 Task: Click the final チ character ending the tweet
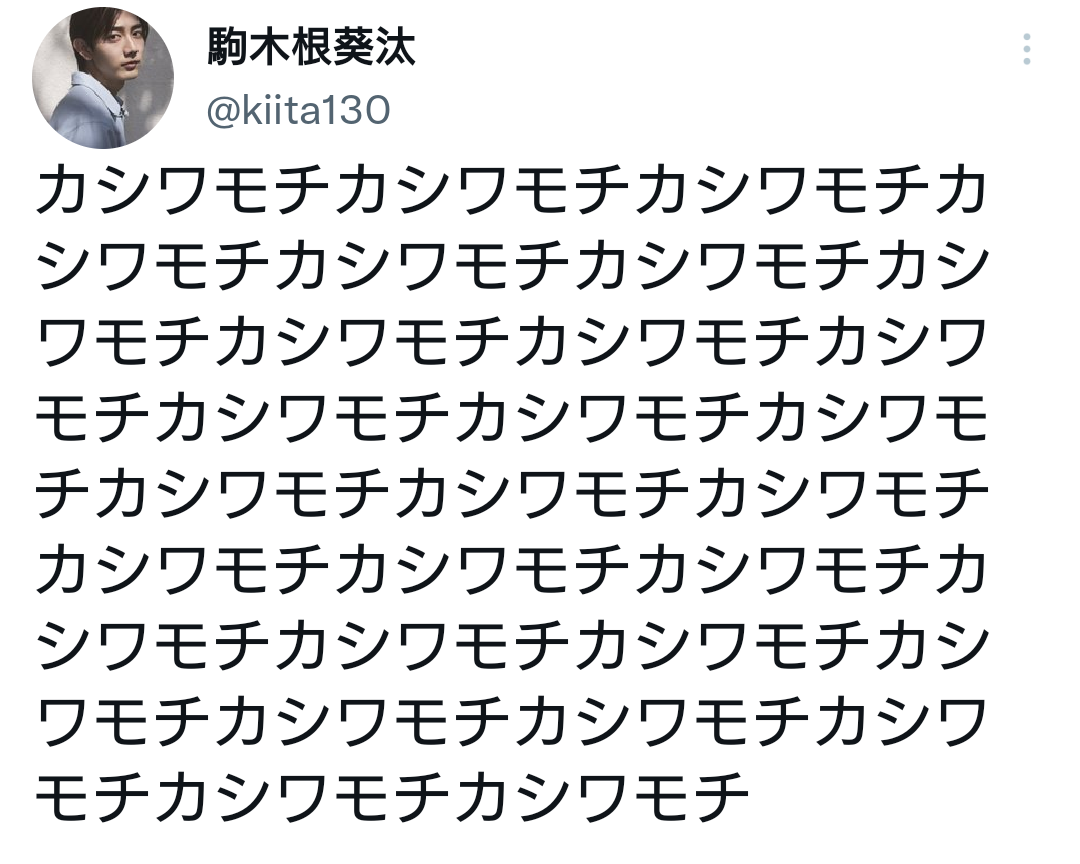tap(720, 798)
